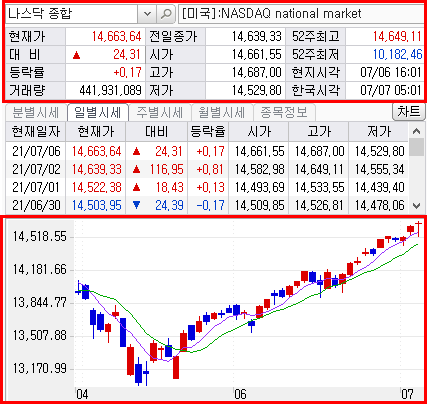
Task: Open the 나스닥 종합 index dropdown
Action: 147,14
